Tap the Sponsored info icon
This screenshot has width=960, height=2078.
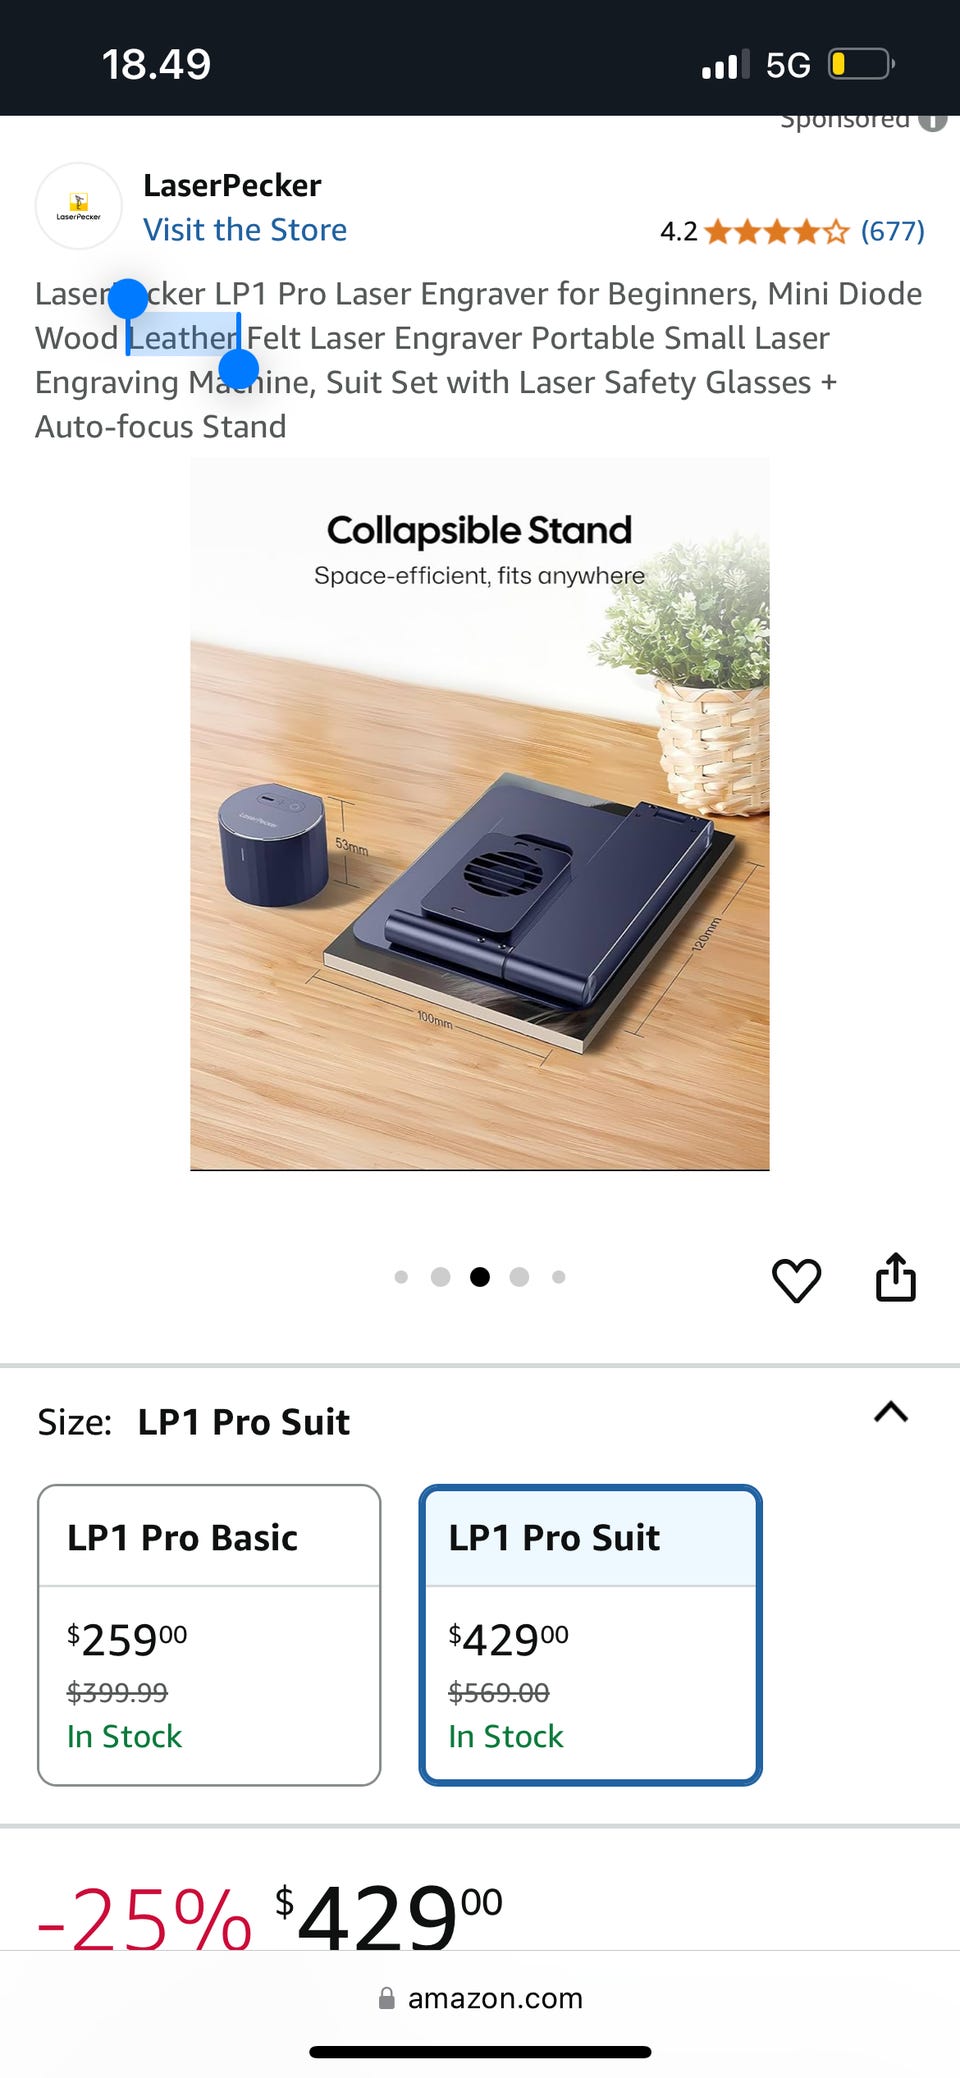(x=933, y=121)
